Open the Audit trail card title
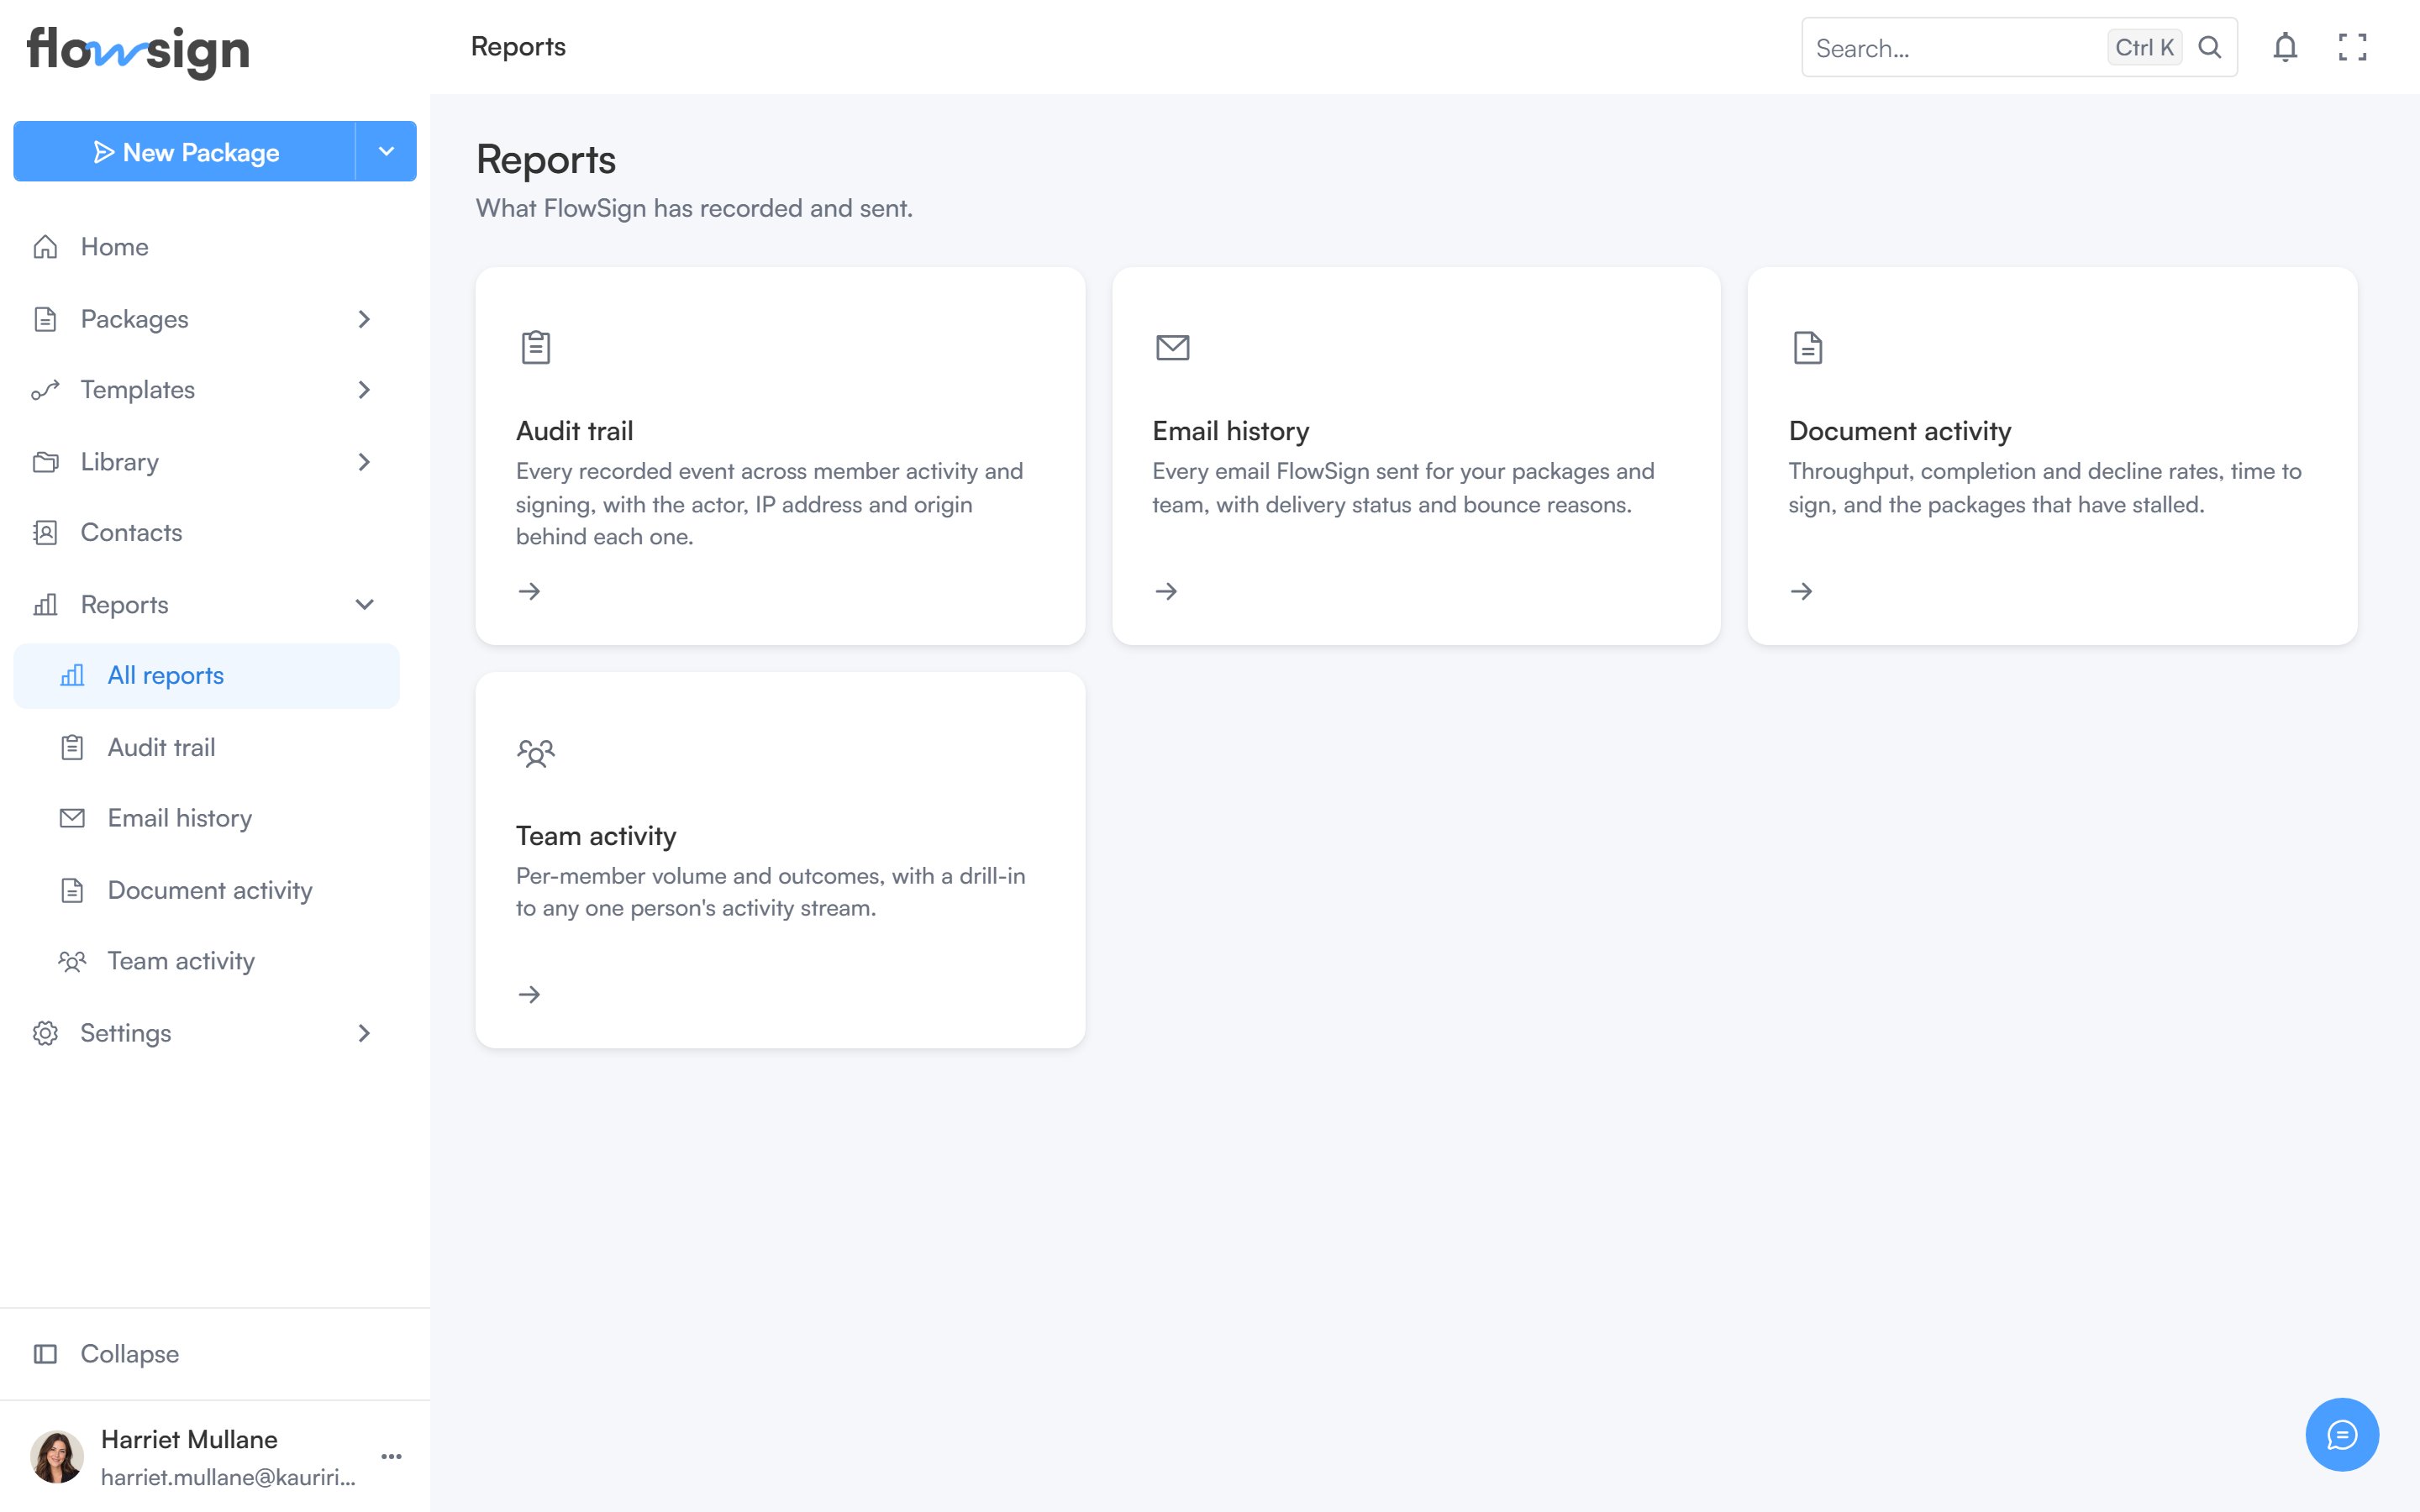 click(575, 431)
